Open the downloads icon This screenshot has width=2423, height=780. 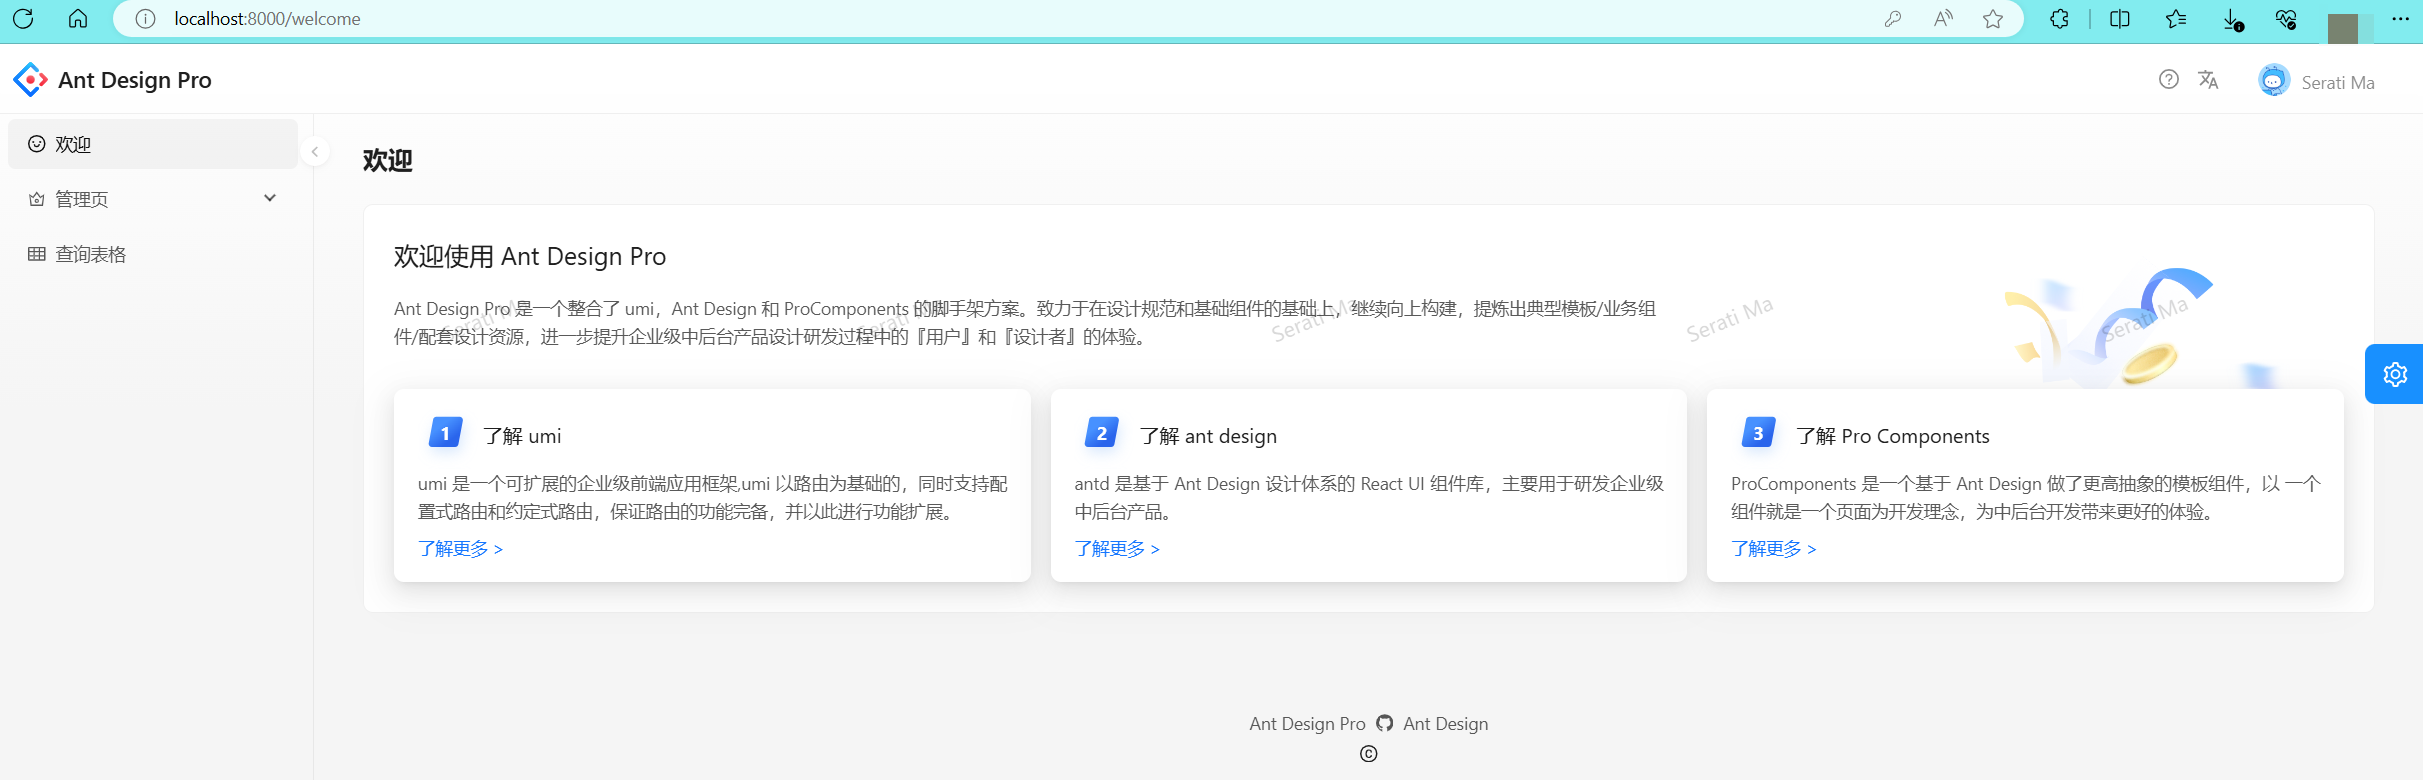coord(2231,19)
